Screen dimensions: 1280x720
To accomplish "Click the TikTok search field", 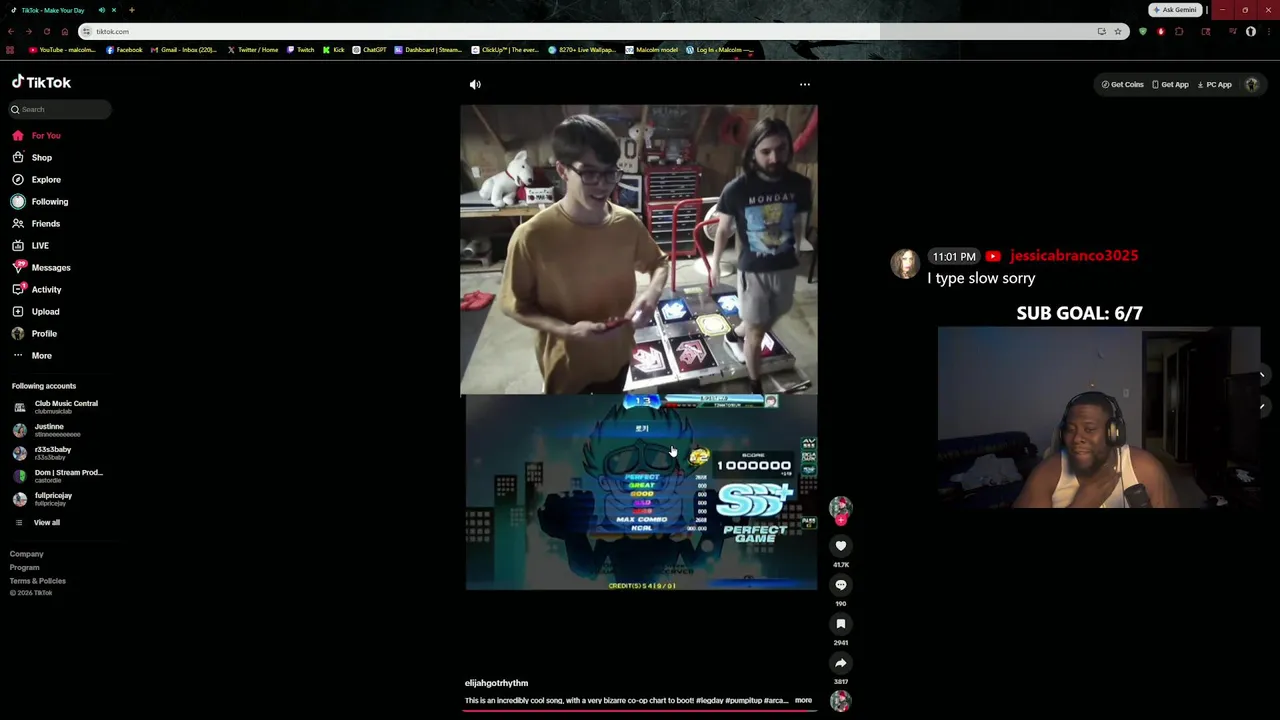I will point(60,109).
